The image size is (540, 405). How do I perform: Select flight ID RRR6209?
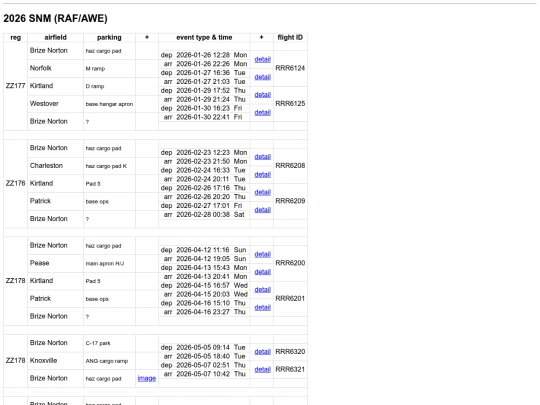pyautogui.click(x=290, y=201)
